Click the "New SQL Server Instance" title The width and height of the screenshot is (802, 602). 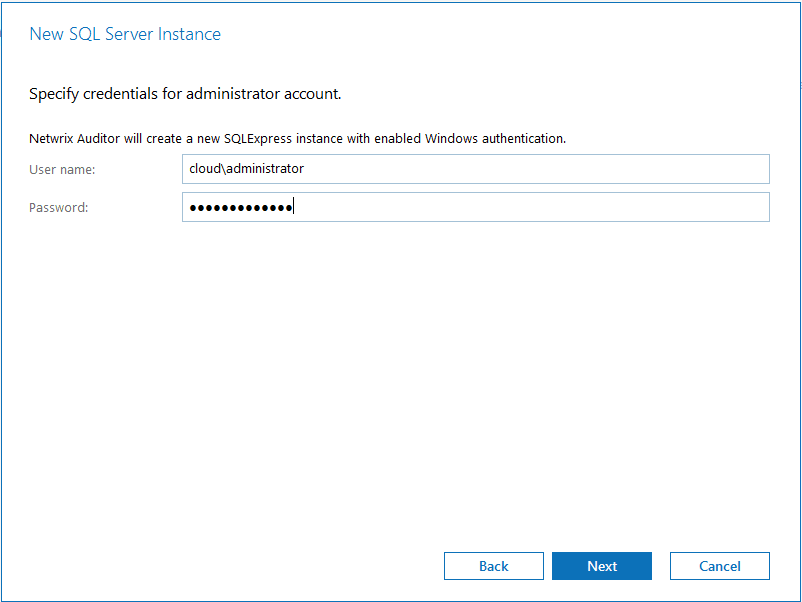125,35
